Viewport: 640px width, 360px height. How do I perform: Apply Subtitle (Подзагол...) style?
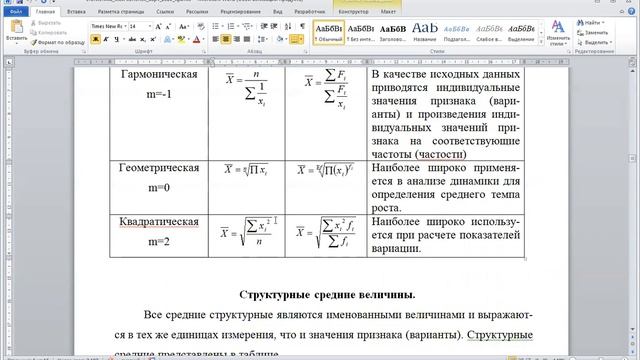[456, 33]
